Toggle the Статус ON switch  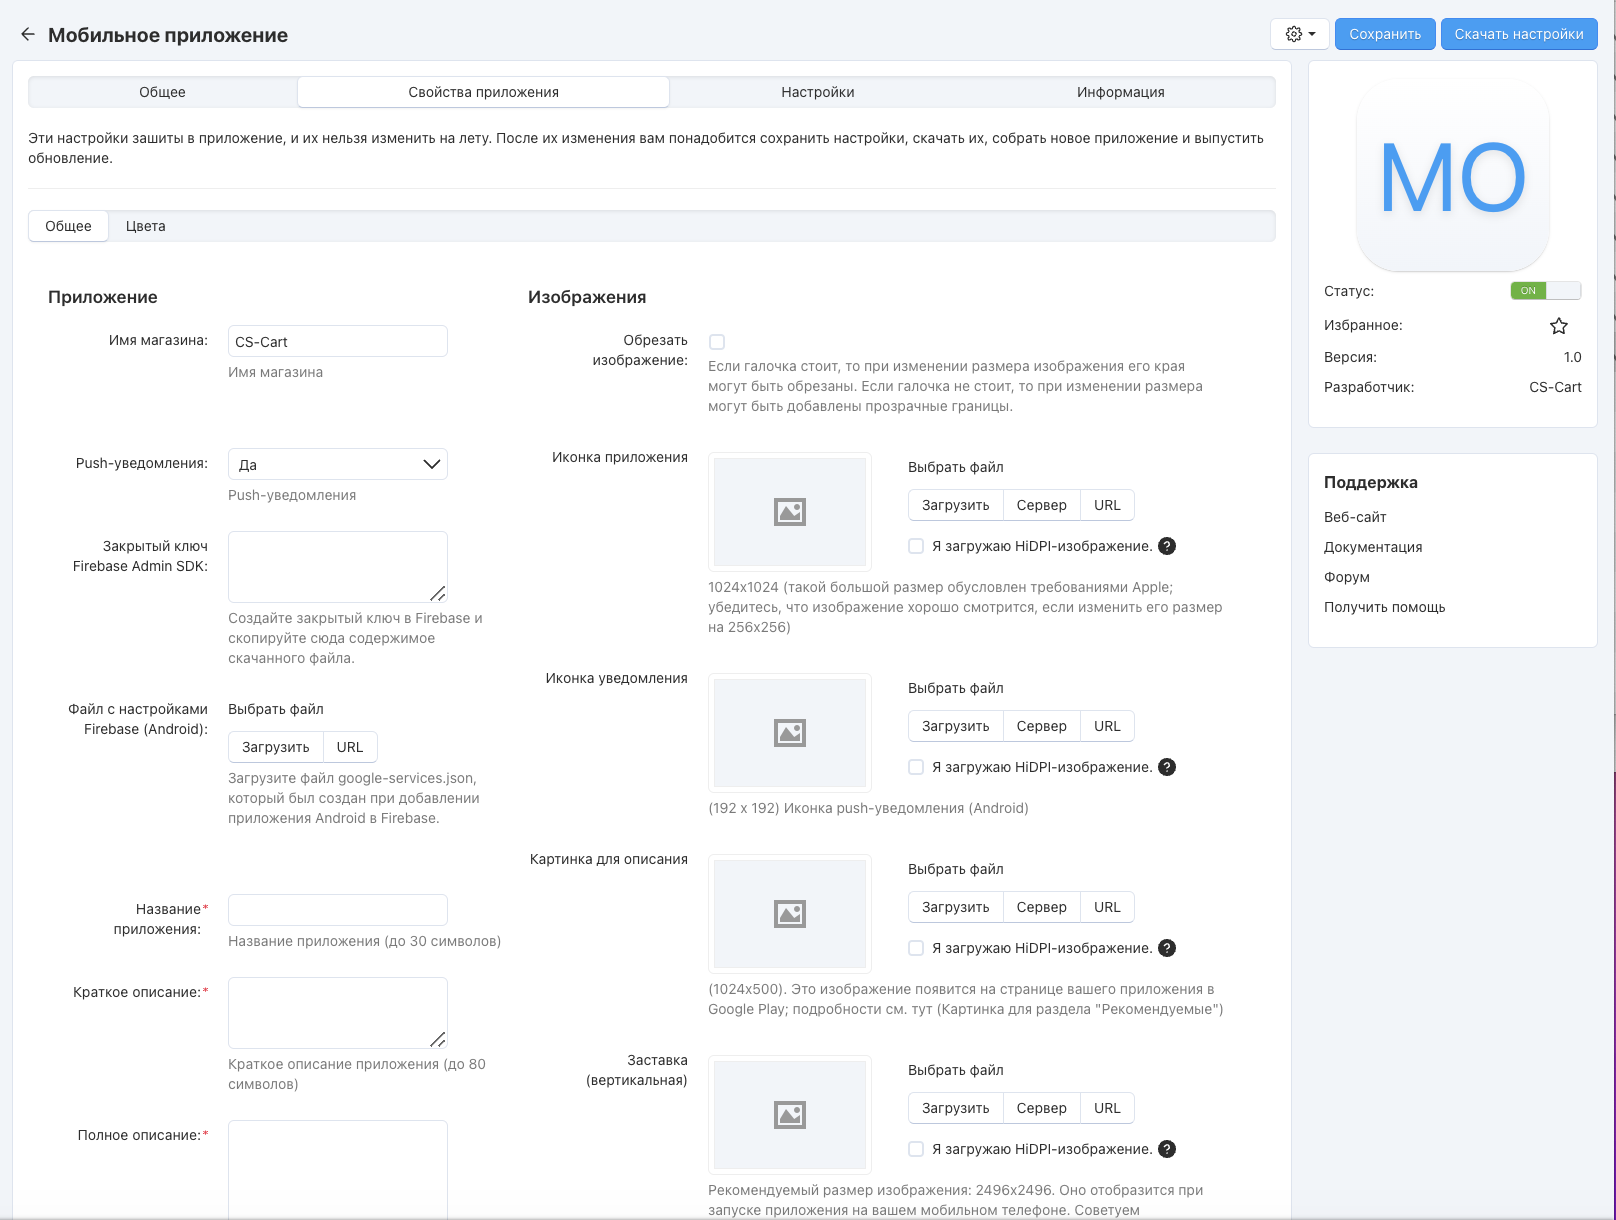pos(1545,291)
